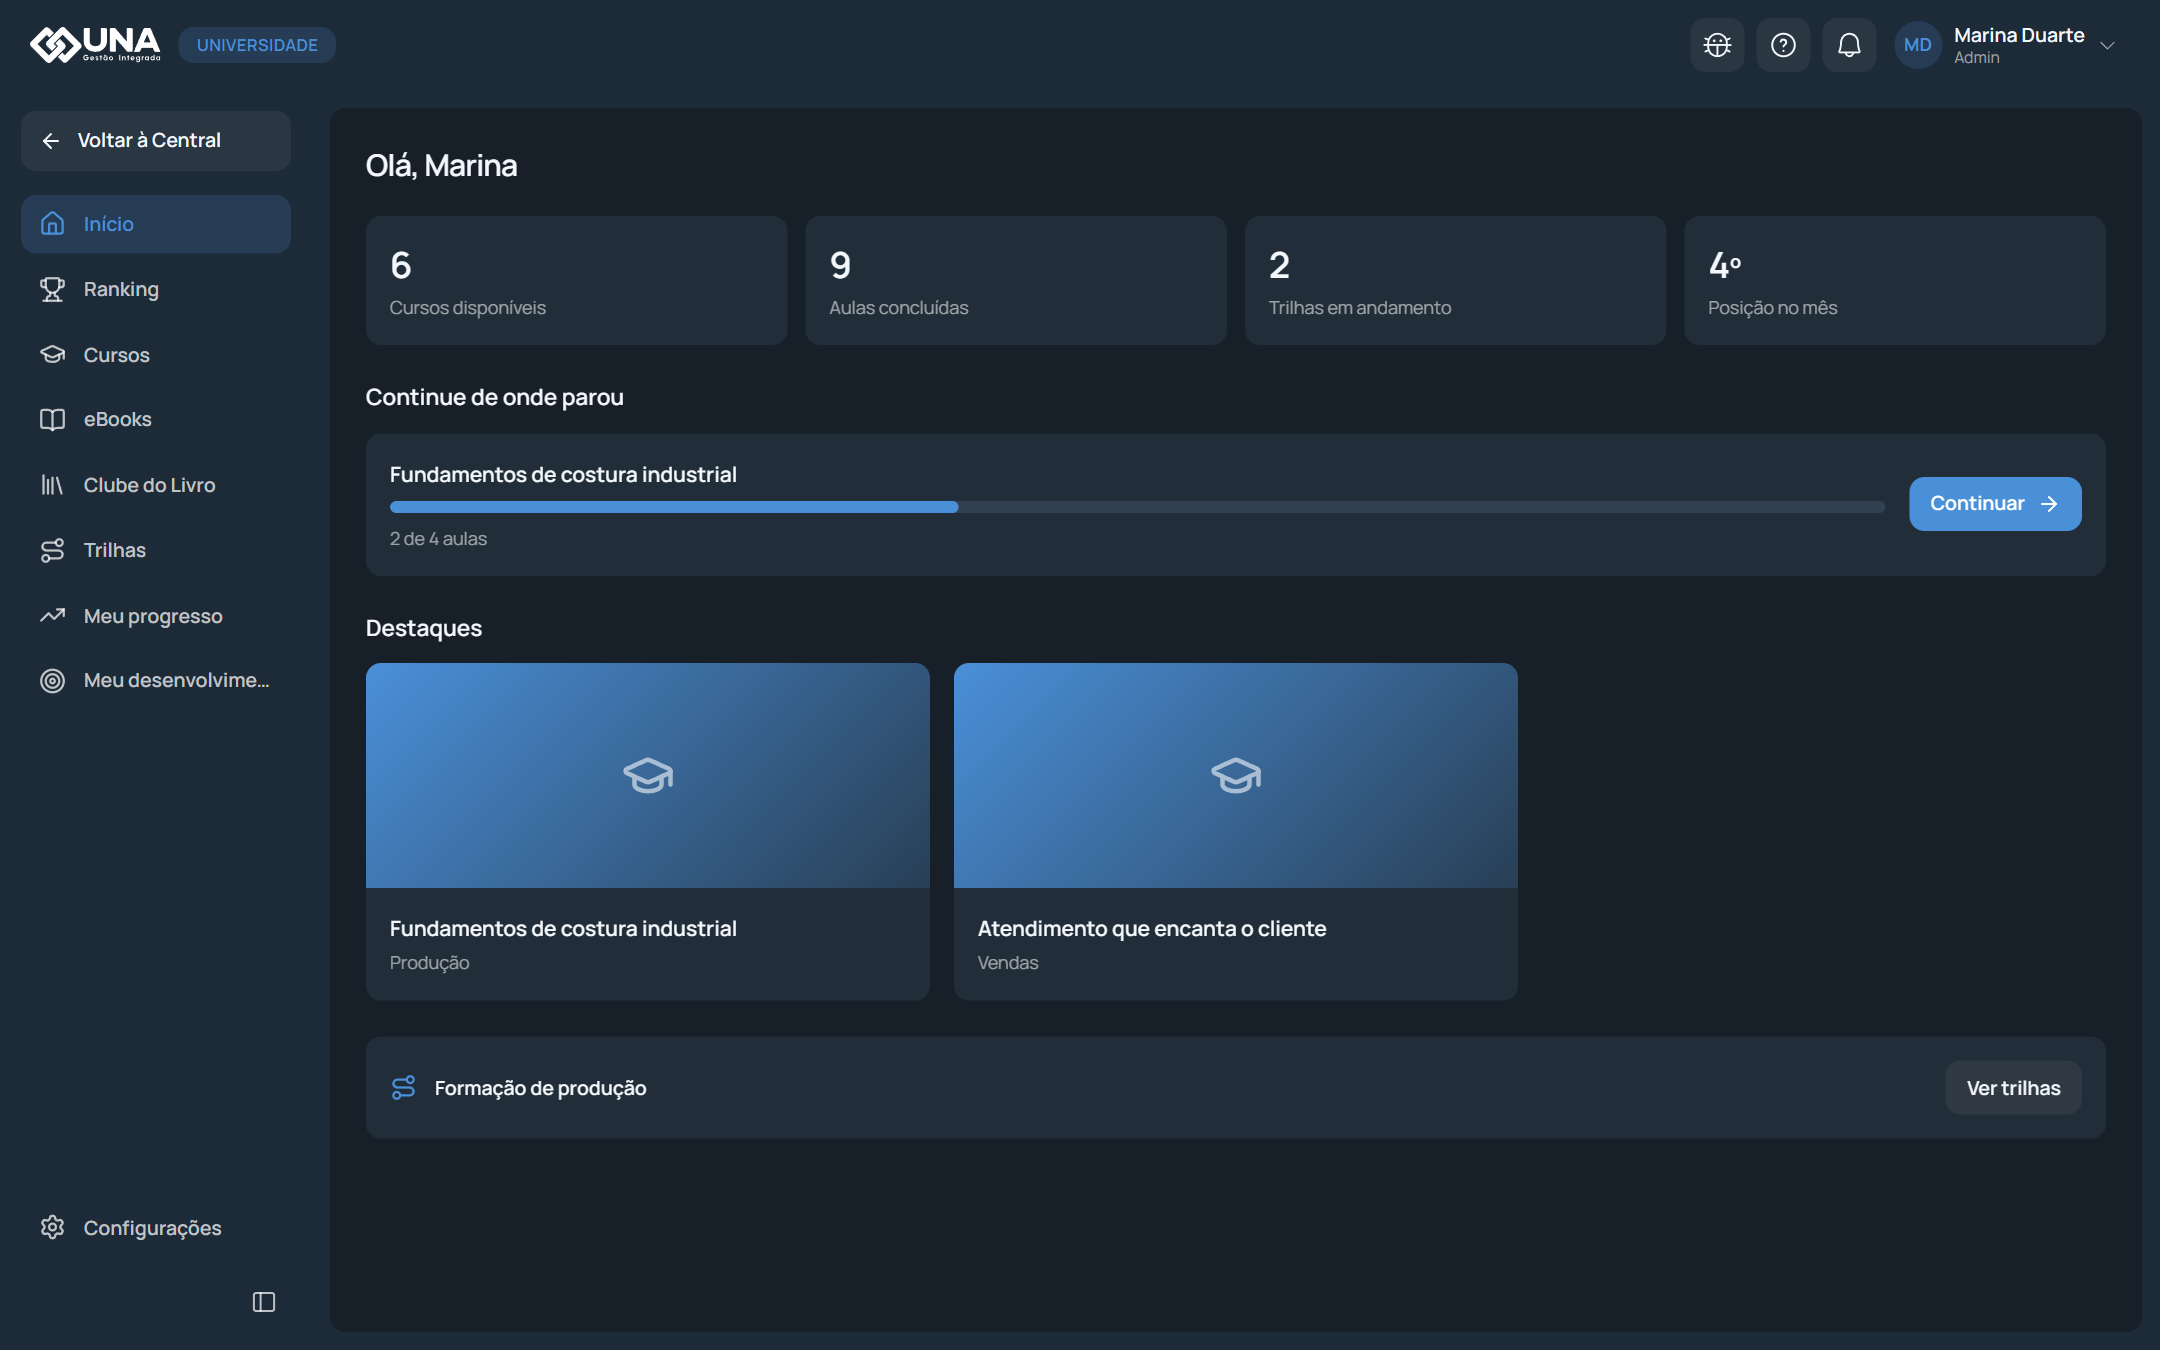Open Cursos in the sidebar

point(156,355)
